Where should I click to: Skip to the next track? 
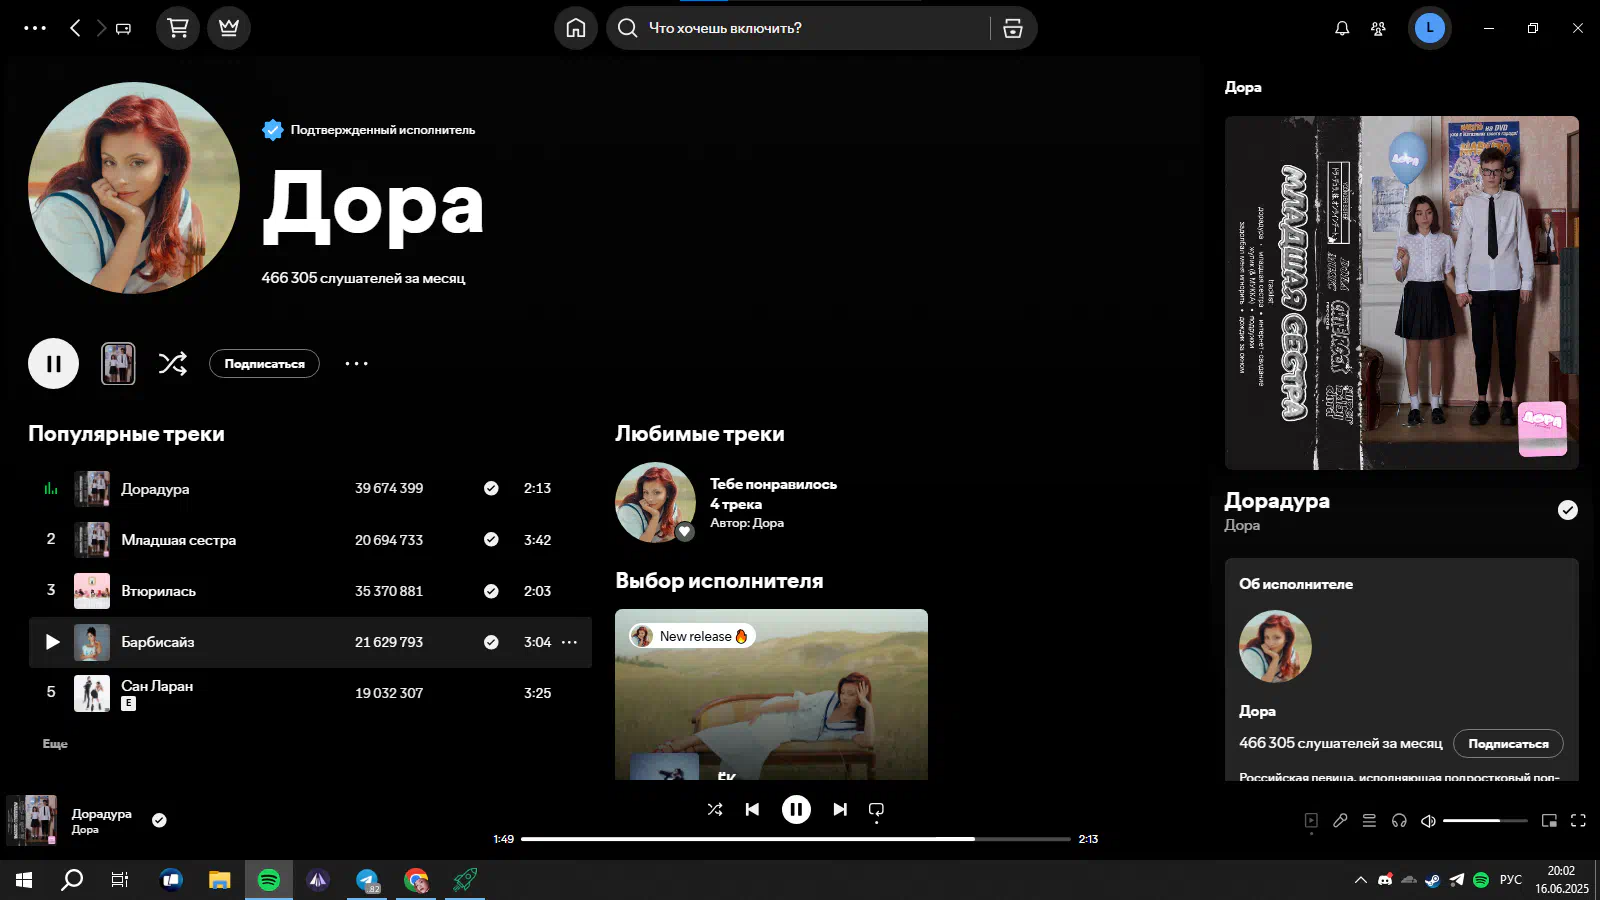(x=840, y=809)
